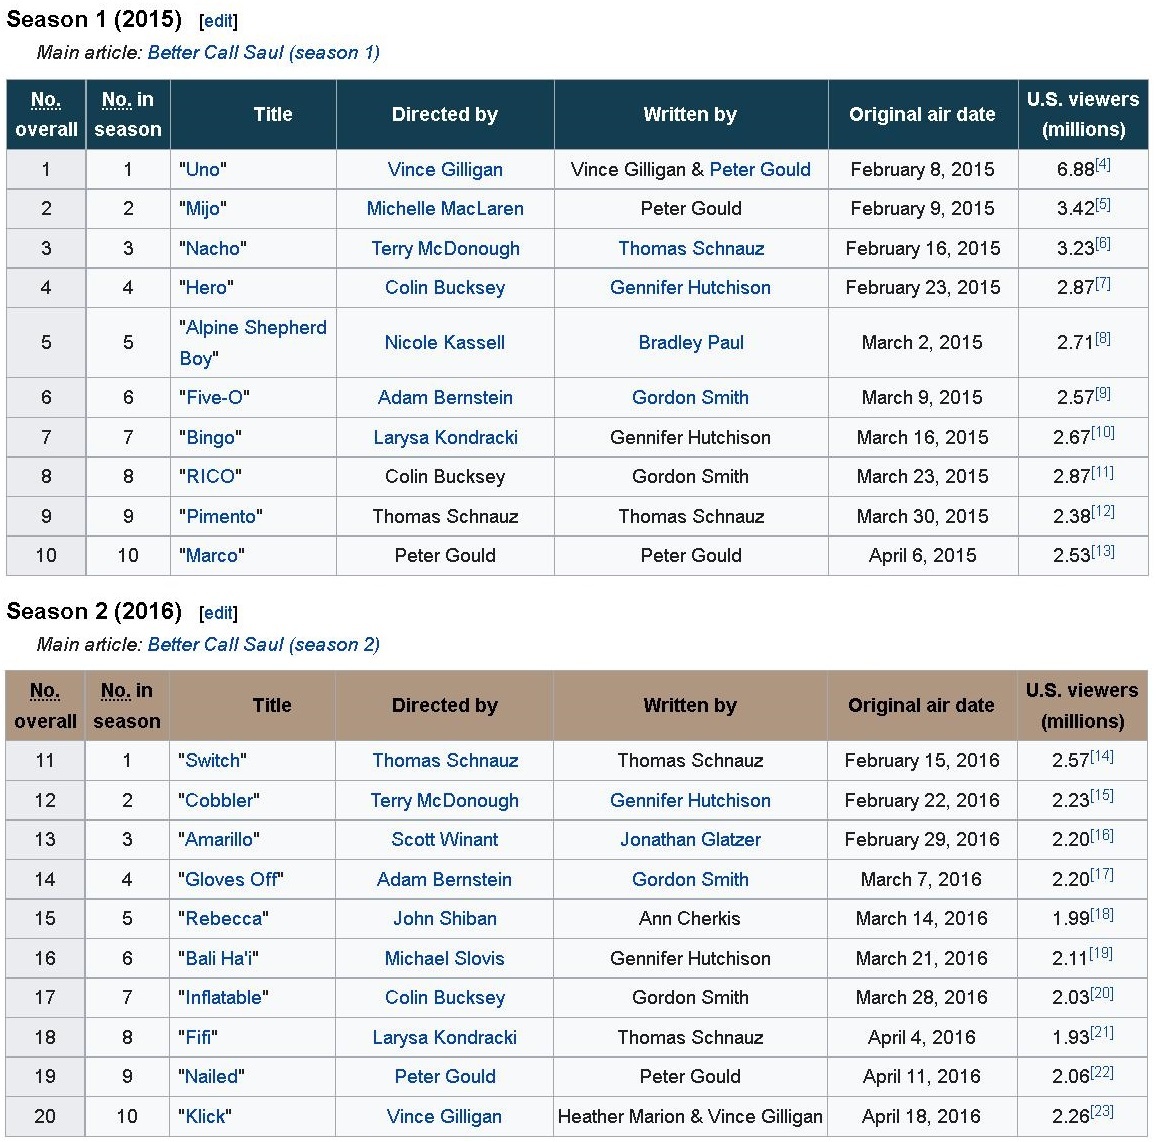Follow the "Mijo" episode link
Screen dimensions: 1156x1142
pyautogui.click(x=203, y=208)
